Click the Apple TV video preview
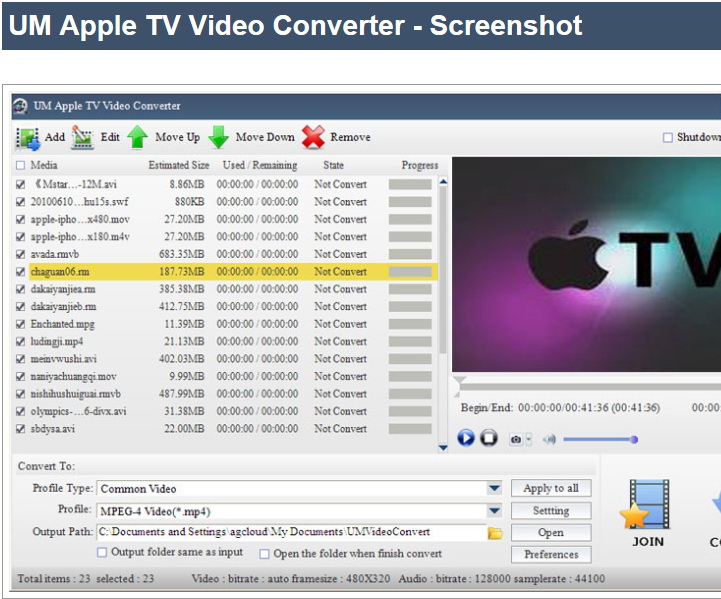Screen dimensions: 721x599 [x=586, y=265]
